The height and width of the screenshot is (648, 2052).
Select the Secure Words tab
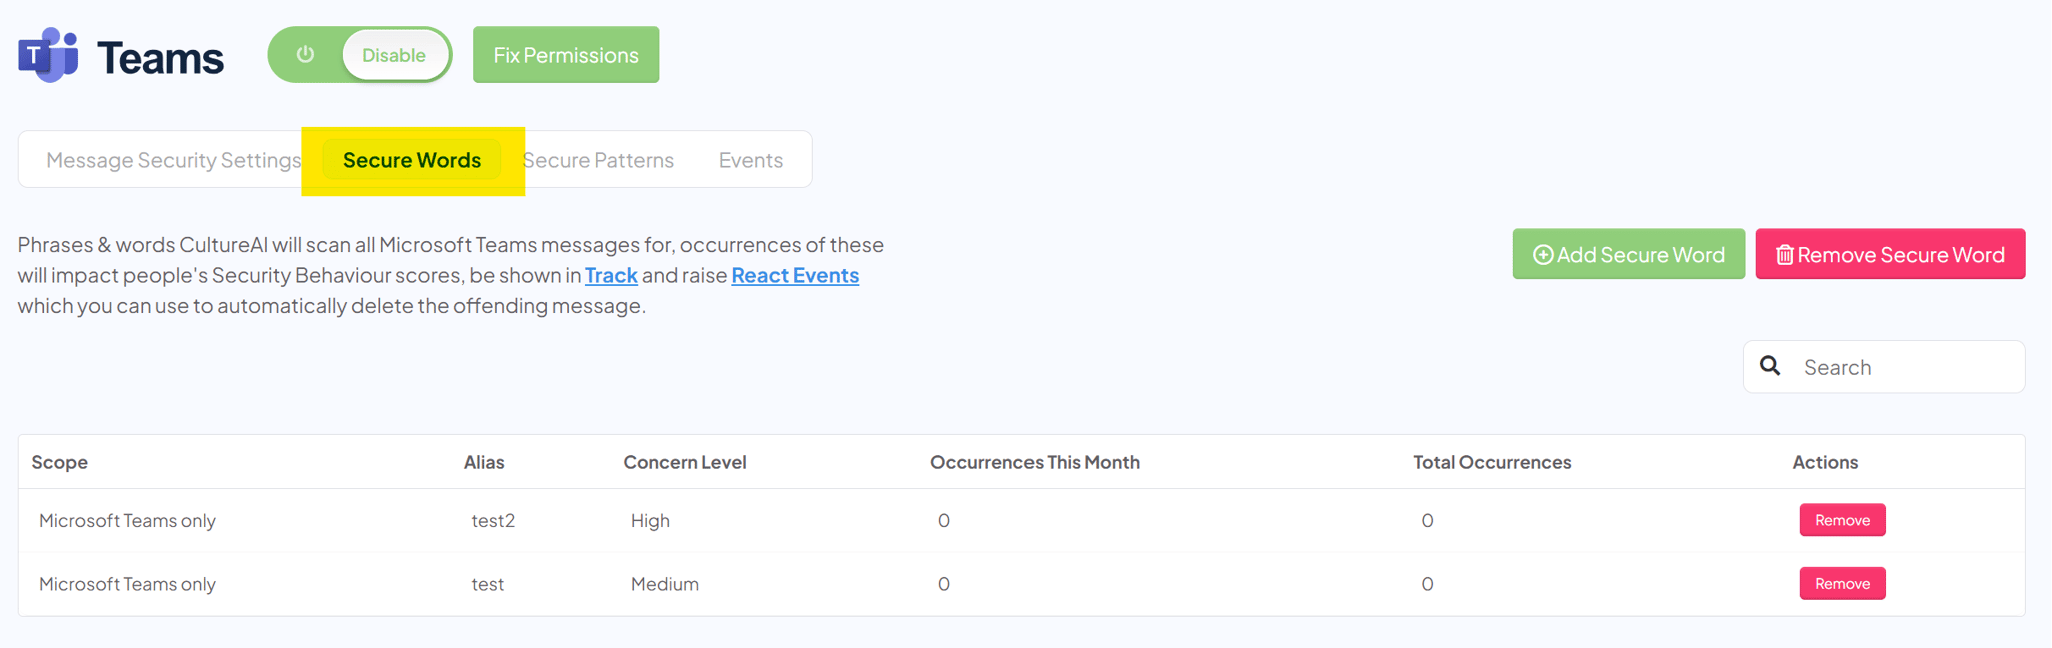point(412,160)
